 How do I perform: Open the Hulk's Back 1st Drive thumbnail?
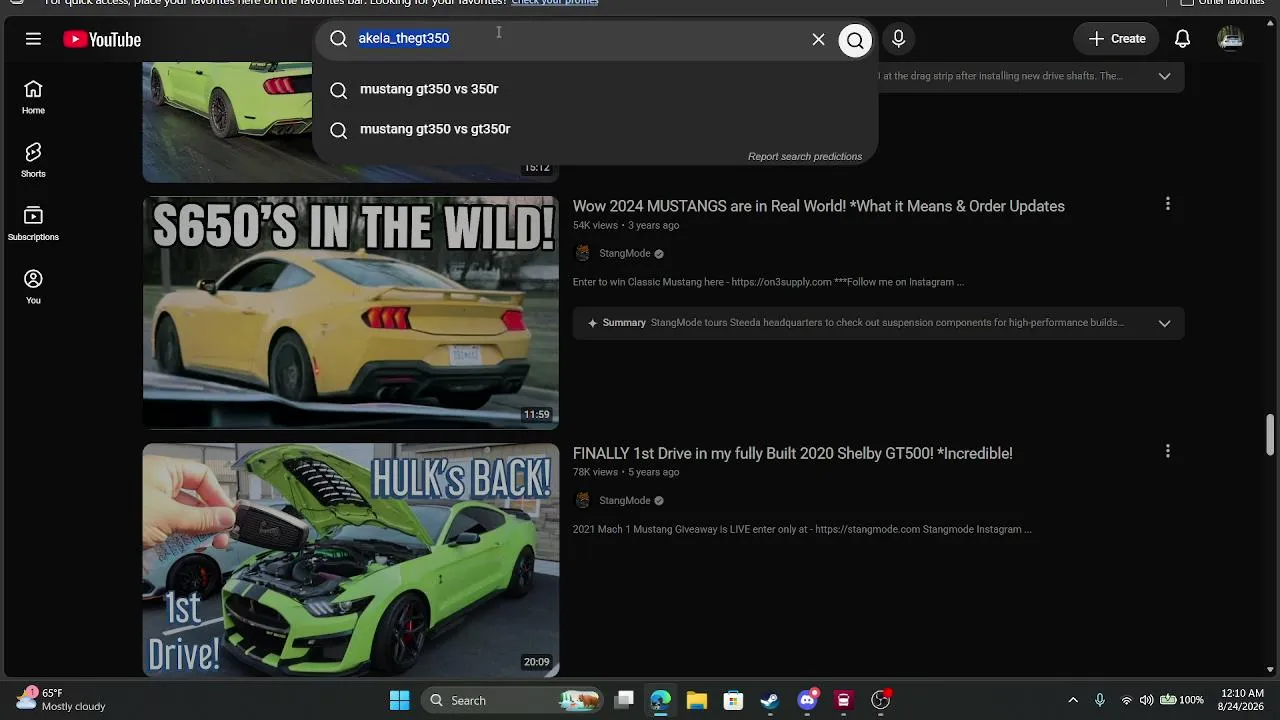pyautogui.click(x=351, y=560)
